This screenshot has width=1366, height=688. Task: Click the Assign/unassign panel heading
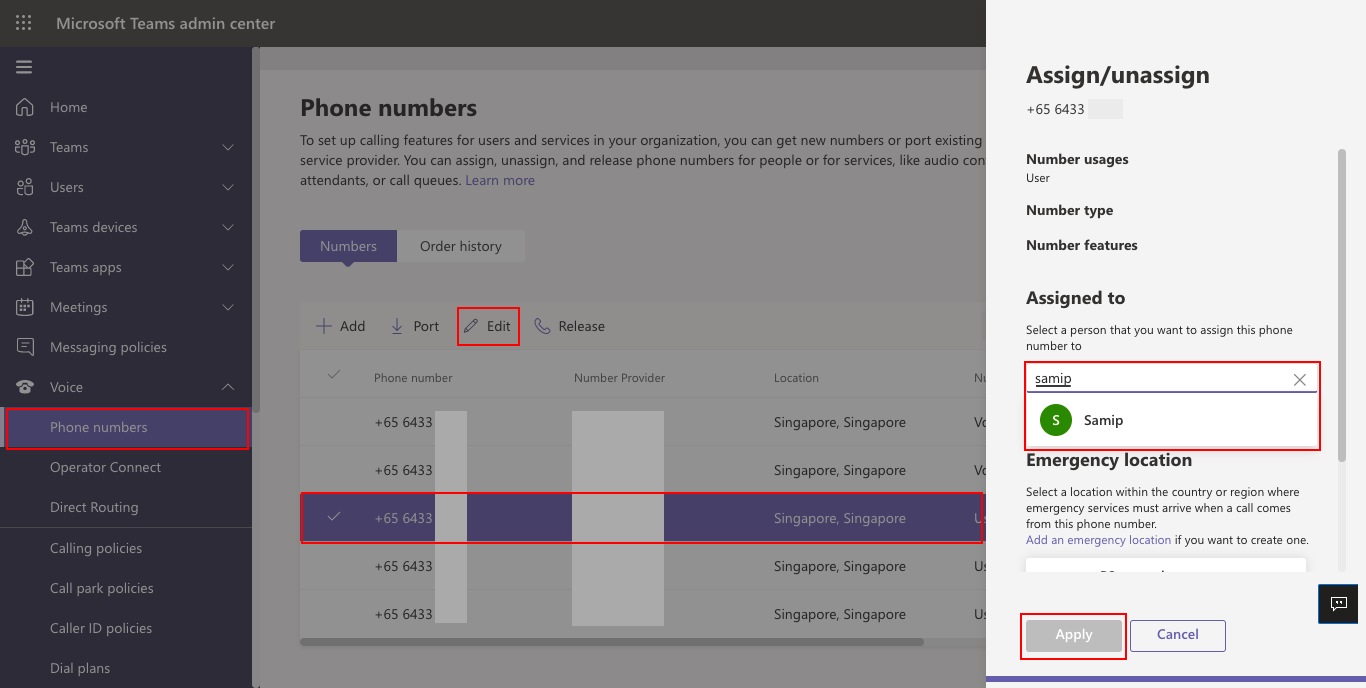pos(1118,75)
